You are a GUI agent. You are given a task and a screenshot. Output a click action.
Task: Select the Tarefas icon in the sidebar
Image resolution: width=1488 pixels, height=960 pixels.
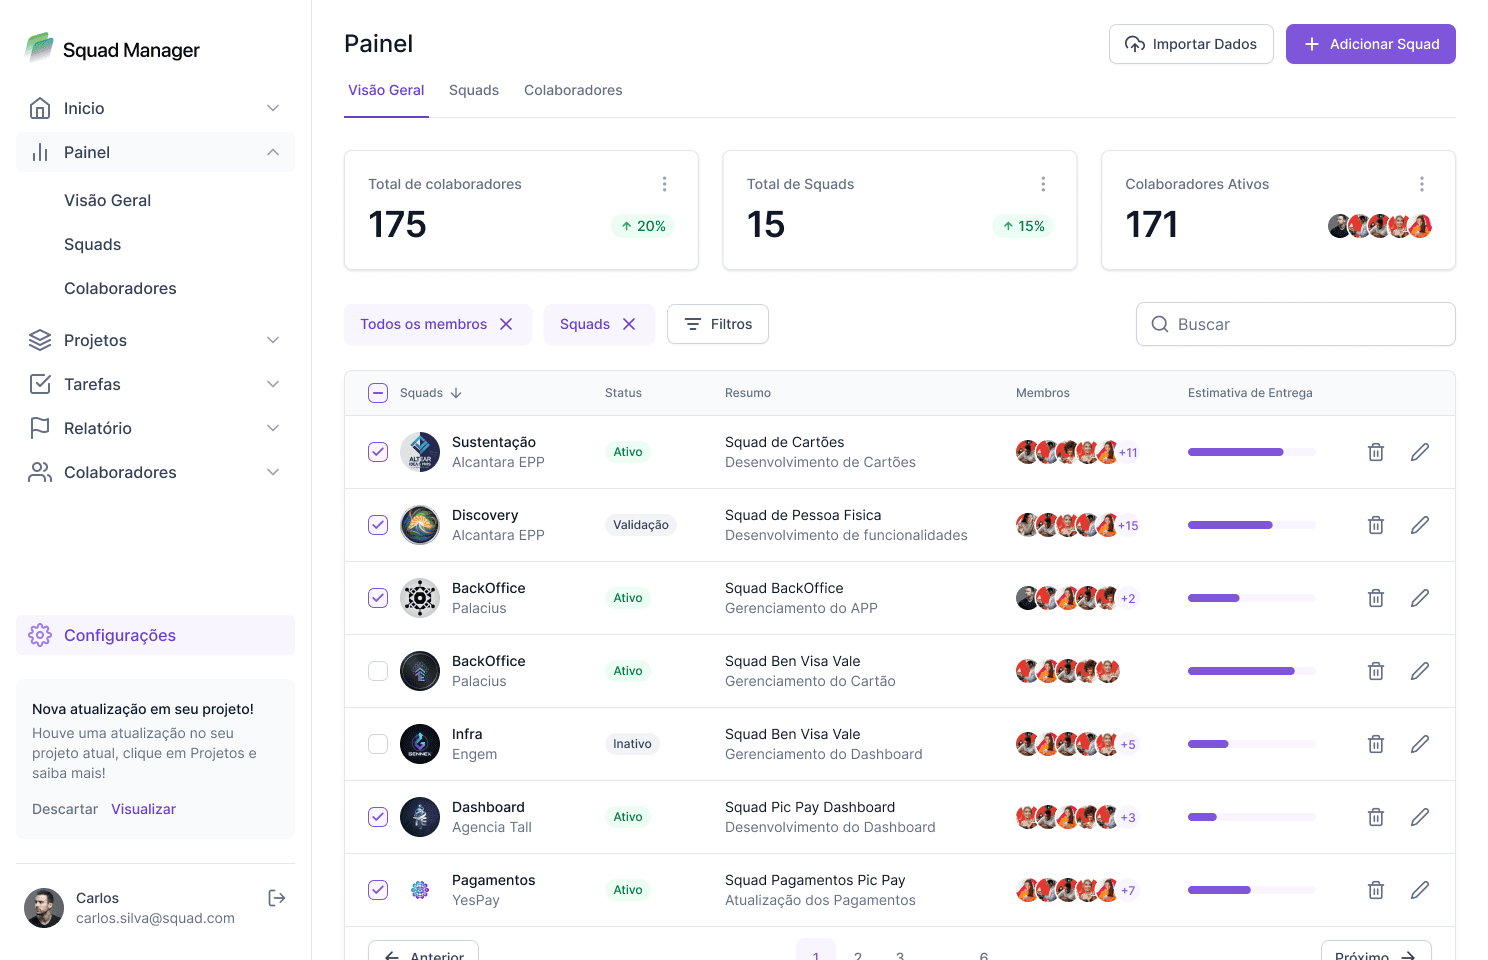(40, 384)
